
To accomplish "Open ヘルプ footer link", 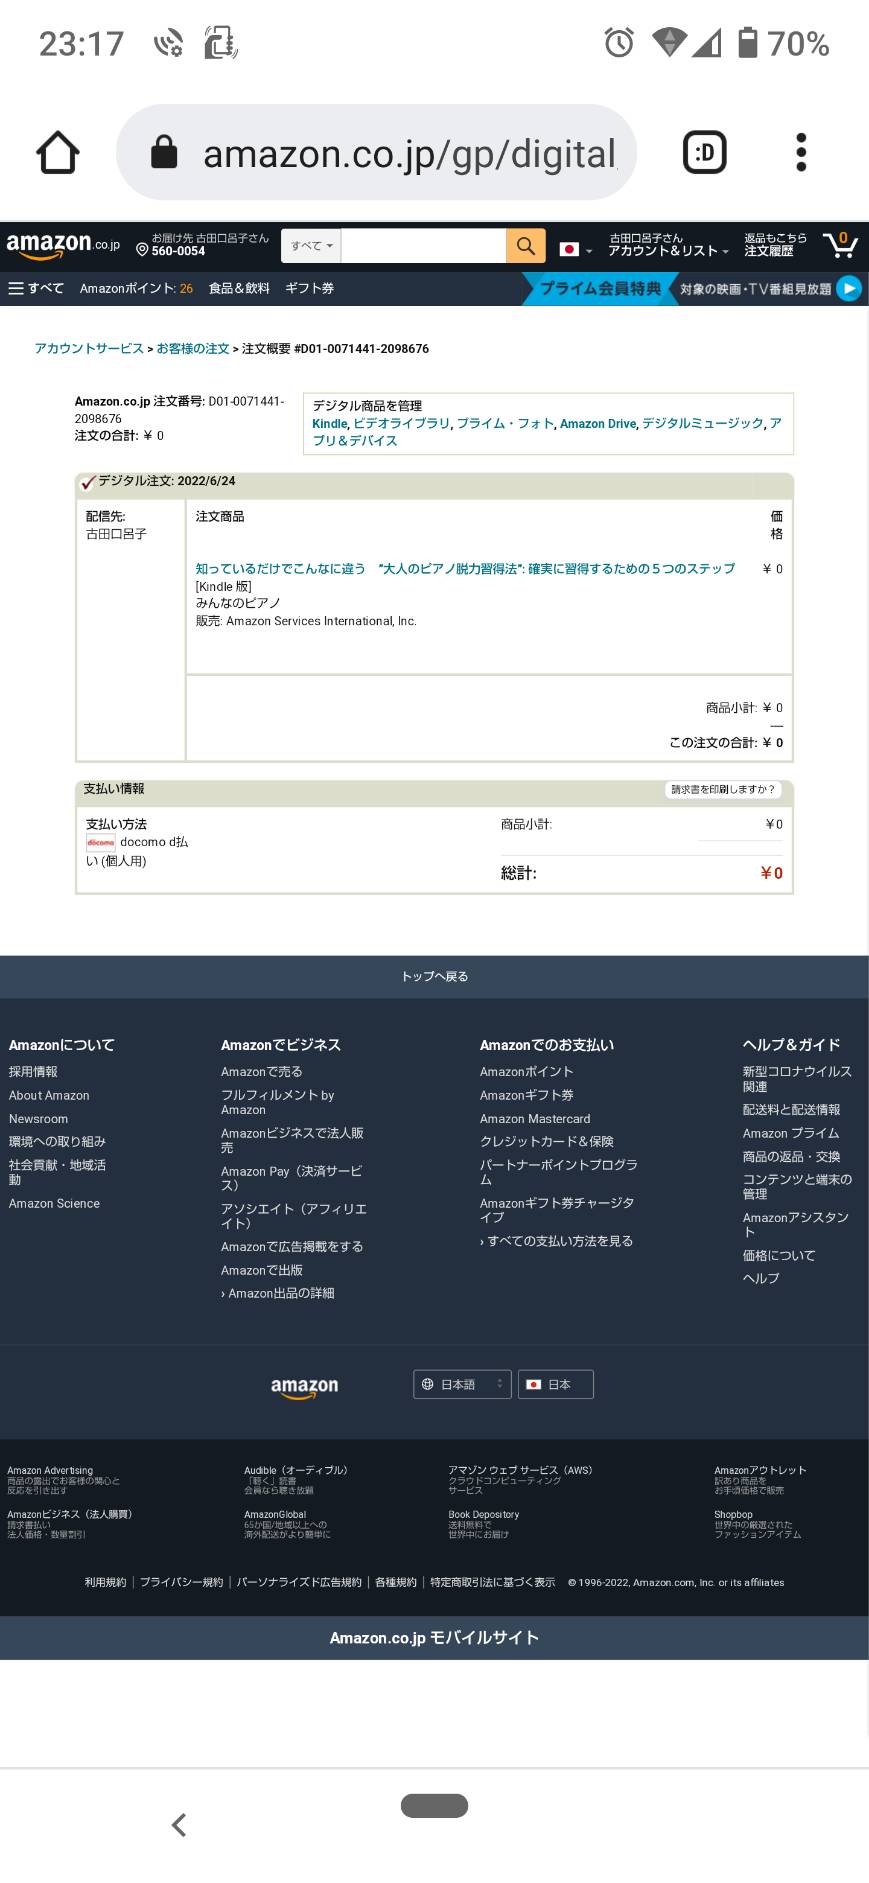I will [761, 1278].
